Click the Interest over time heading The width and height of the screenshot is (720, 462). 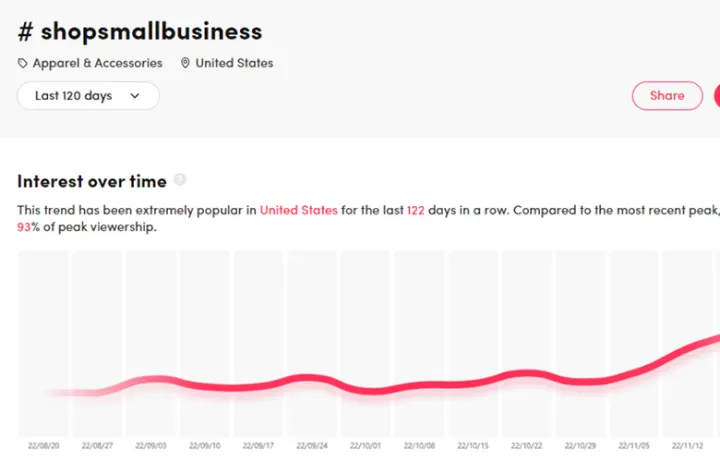92,181
